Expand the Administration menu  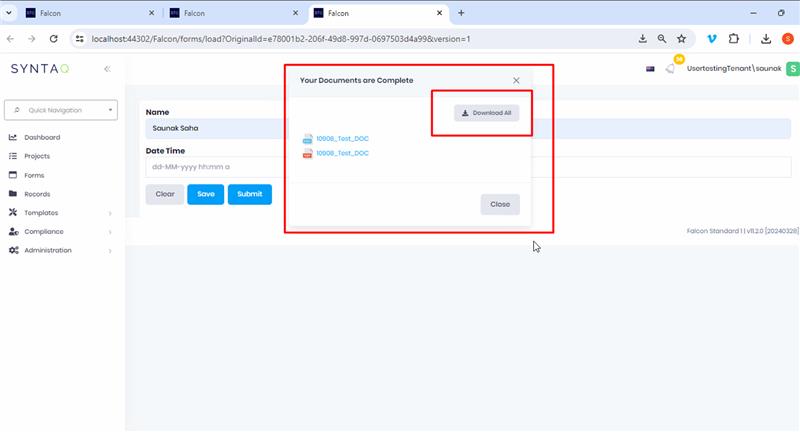point(48,250)
